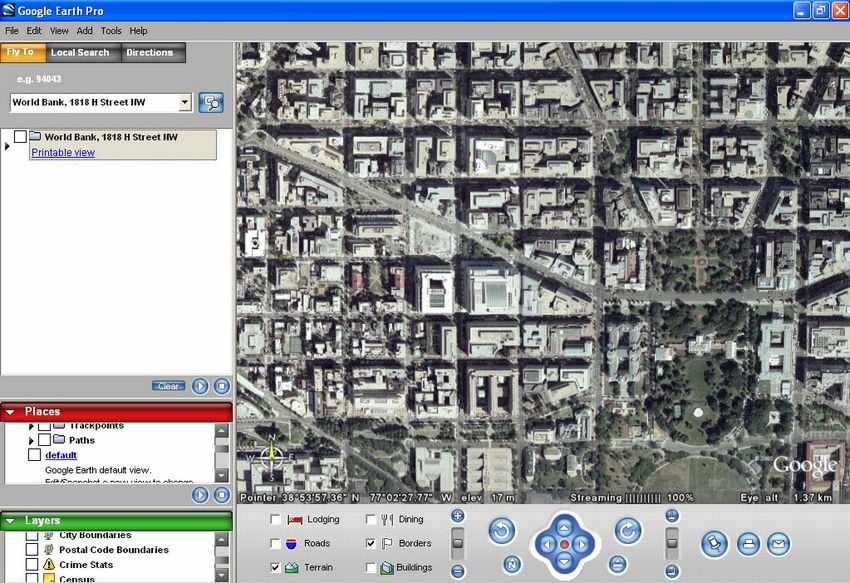This screenshot has height=583, width=850.
Task: Uncheck the Terrain checkbox
Action: pyautogui.click(x=275, y=567)
